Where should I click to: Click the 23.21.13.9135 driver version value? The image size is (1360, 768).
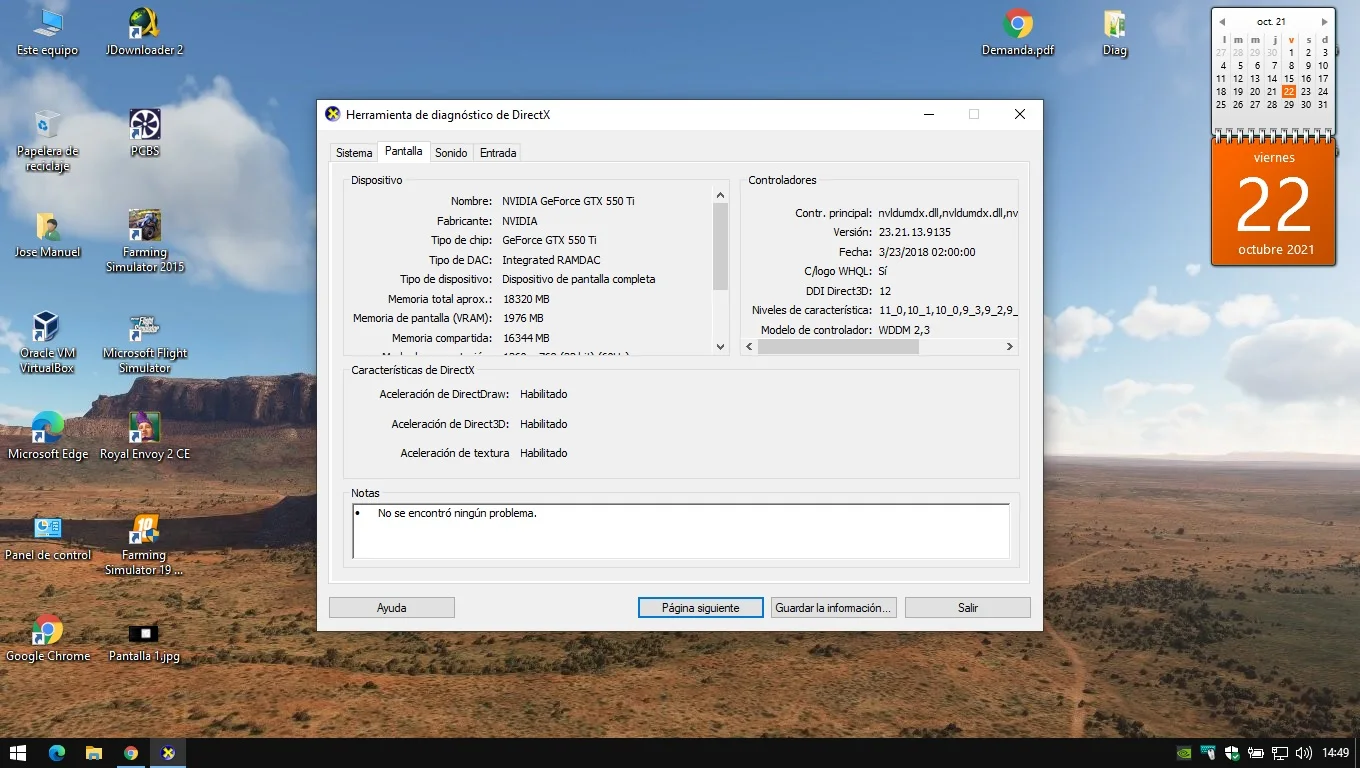(915, 232)
